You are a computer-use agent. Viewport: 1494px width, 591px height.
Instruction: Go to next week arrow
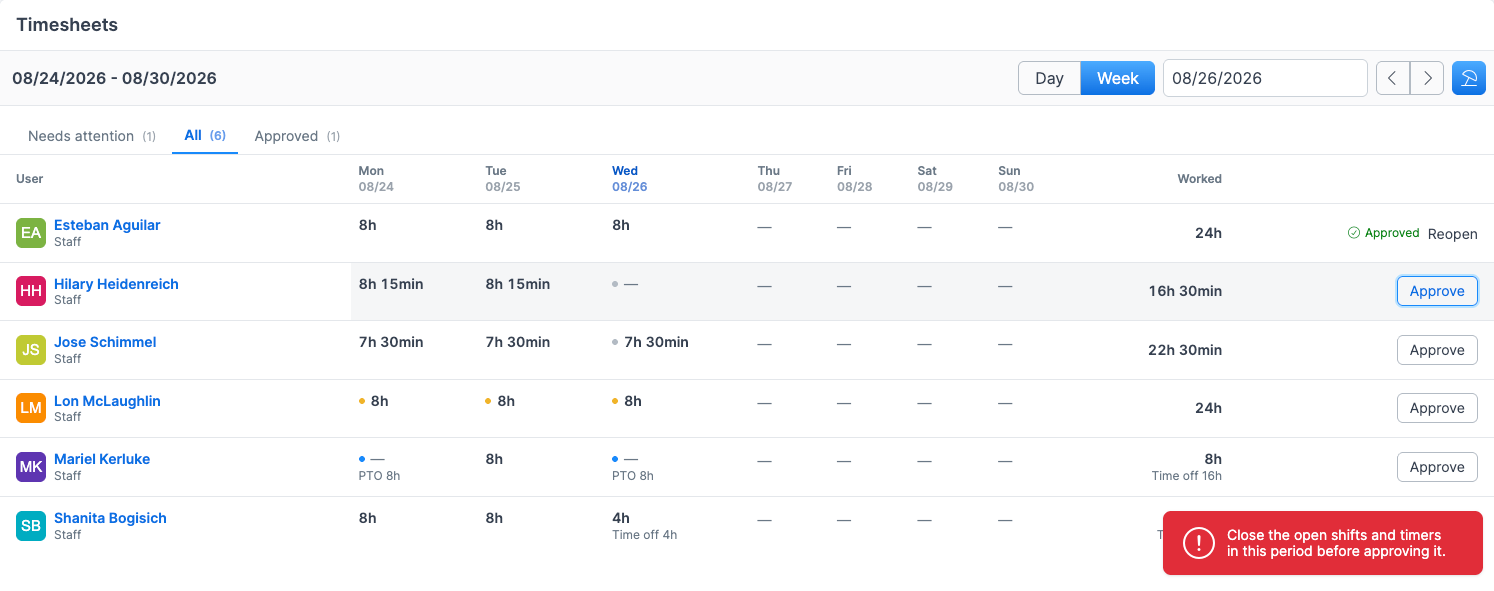(x=1427, y=78)
